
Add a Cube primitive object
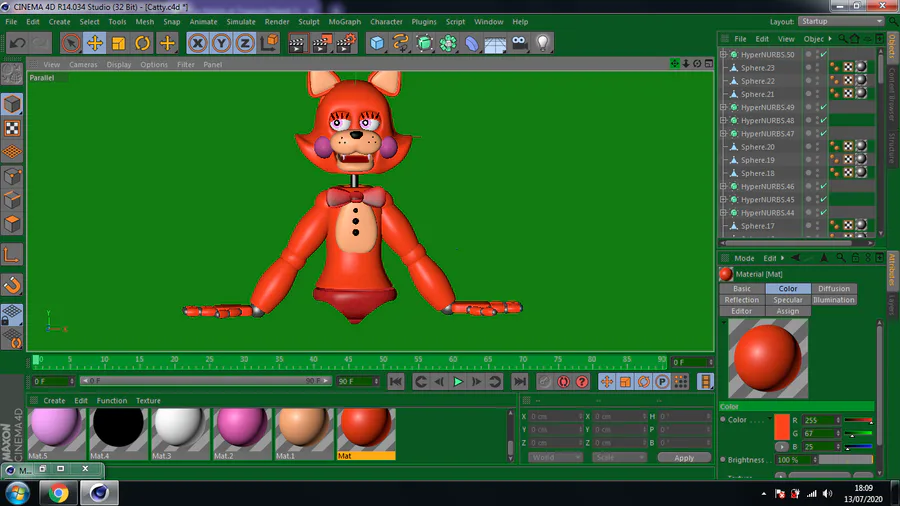pyautogui.click(x=377, y=43)
